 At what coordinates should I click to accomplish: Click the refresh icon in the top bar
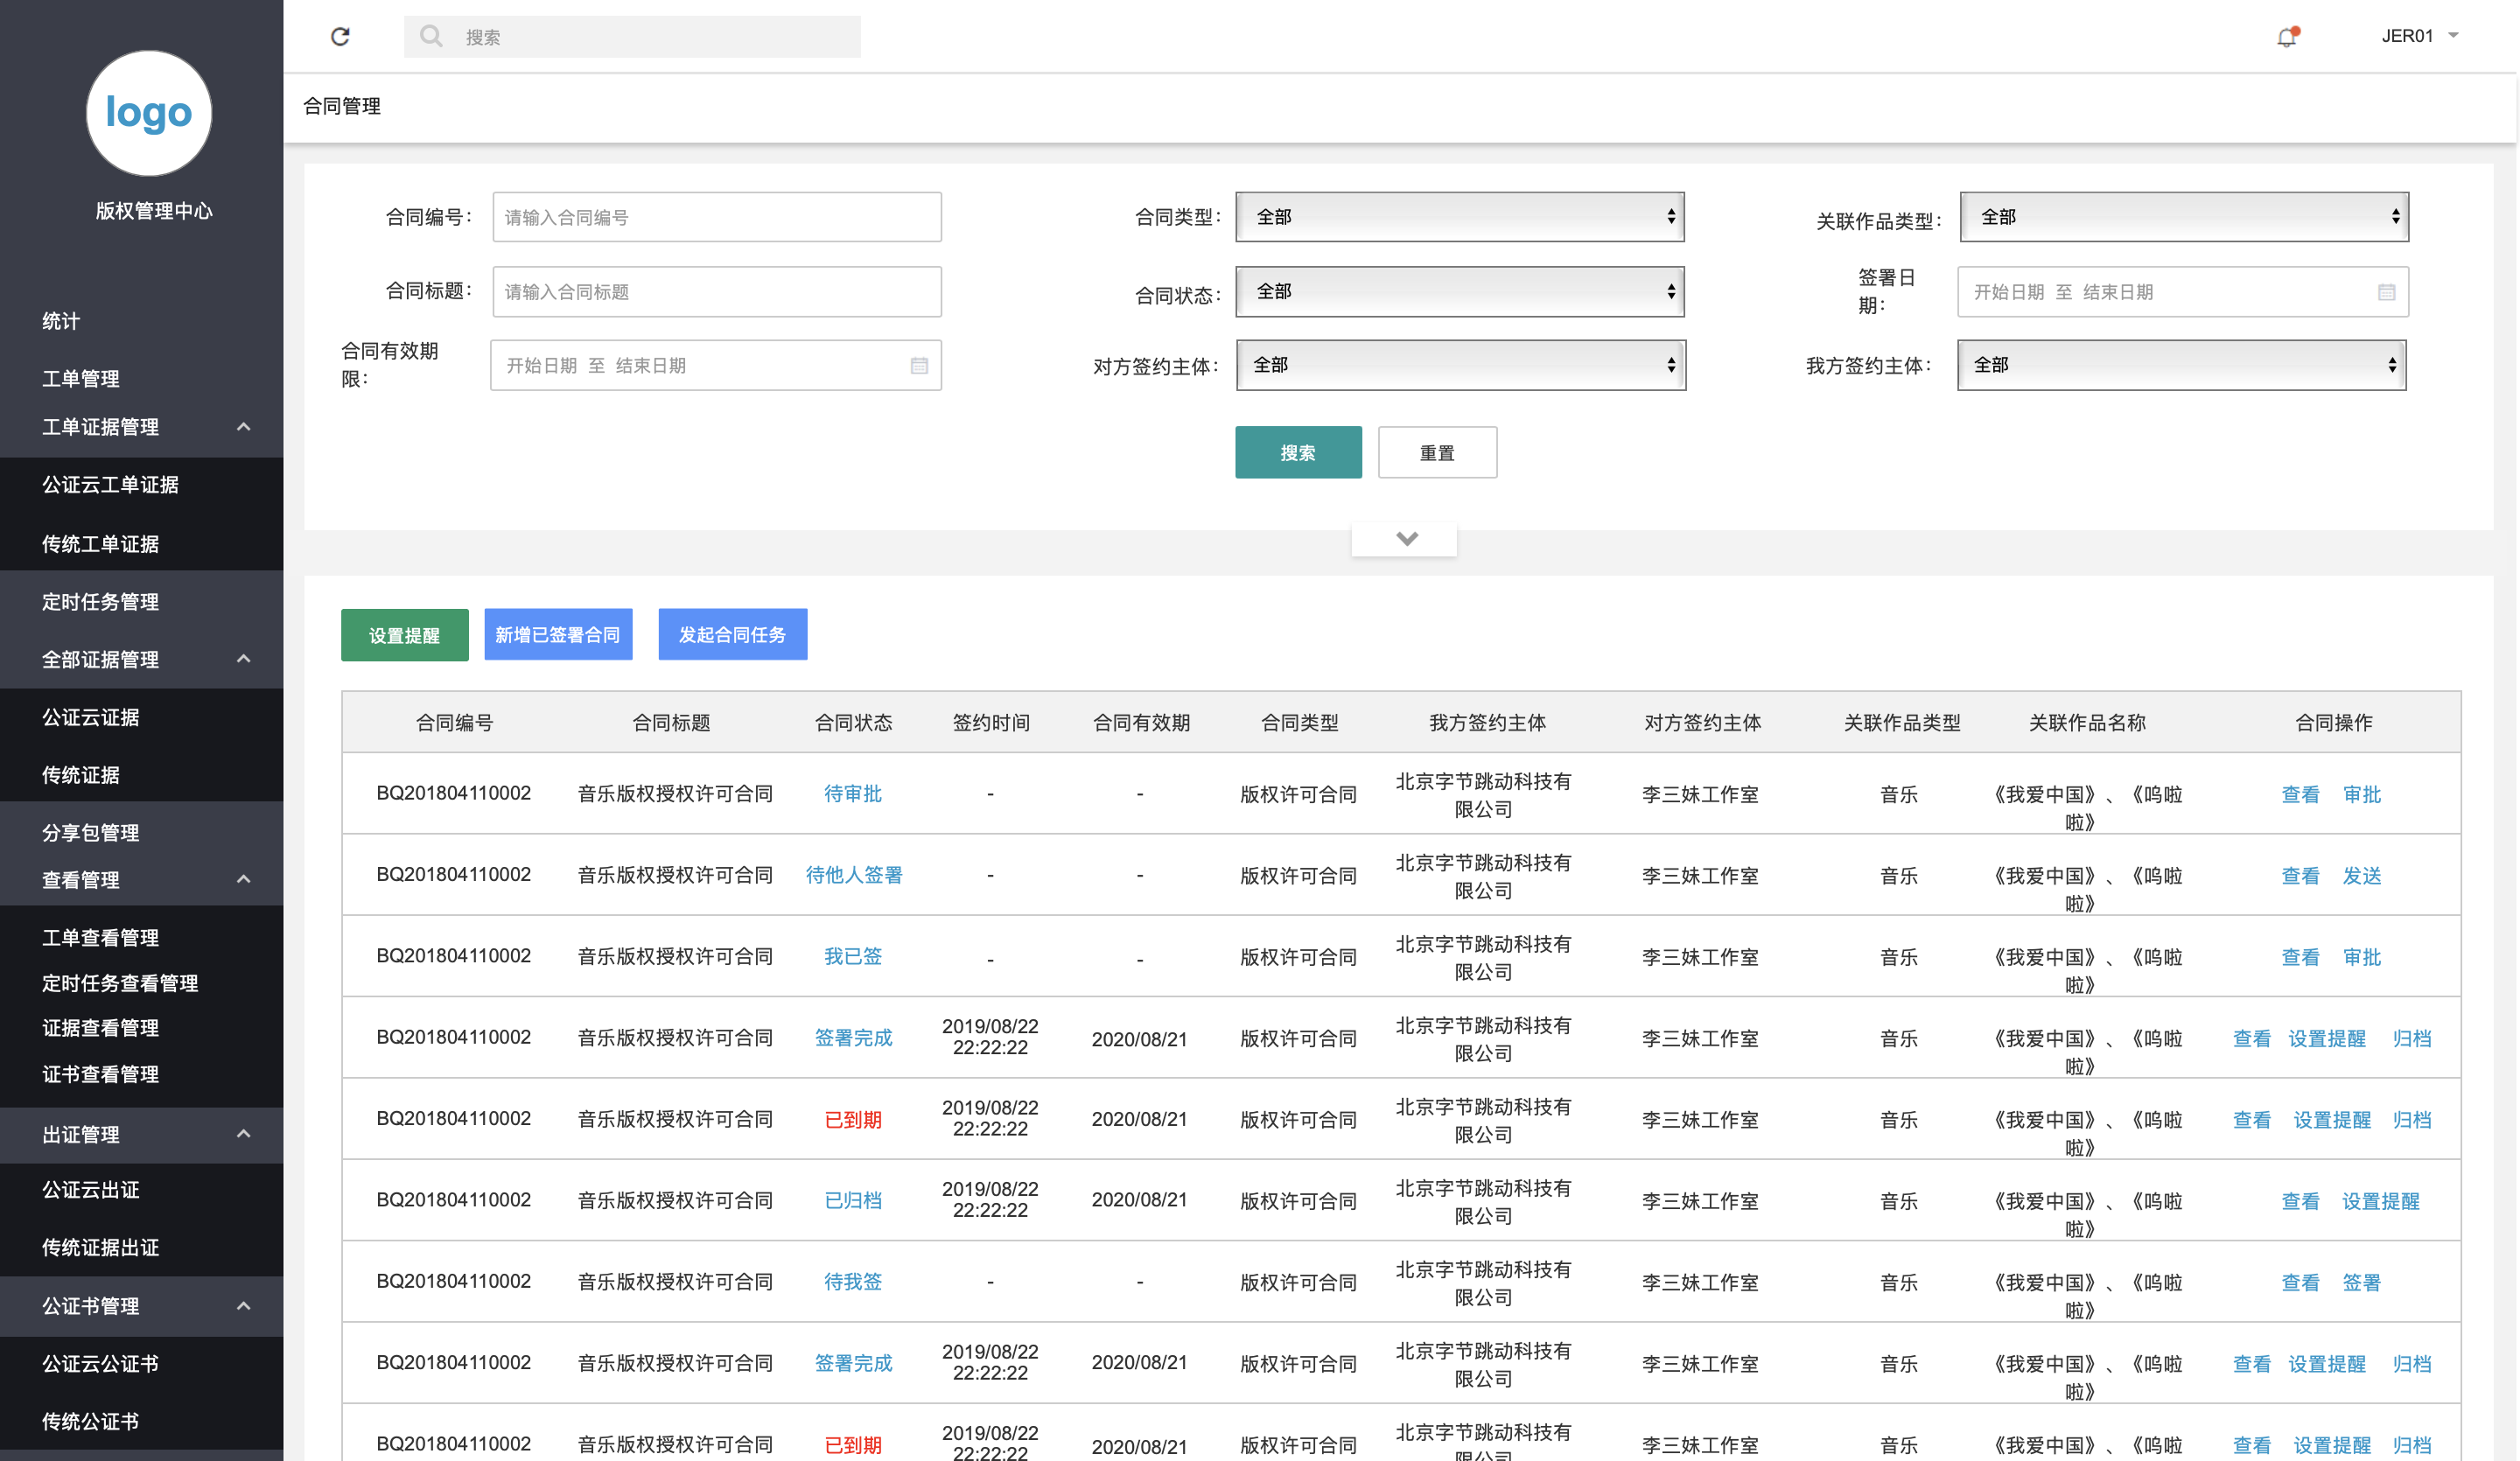[x=340, y=37]
